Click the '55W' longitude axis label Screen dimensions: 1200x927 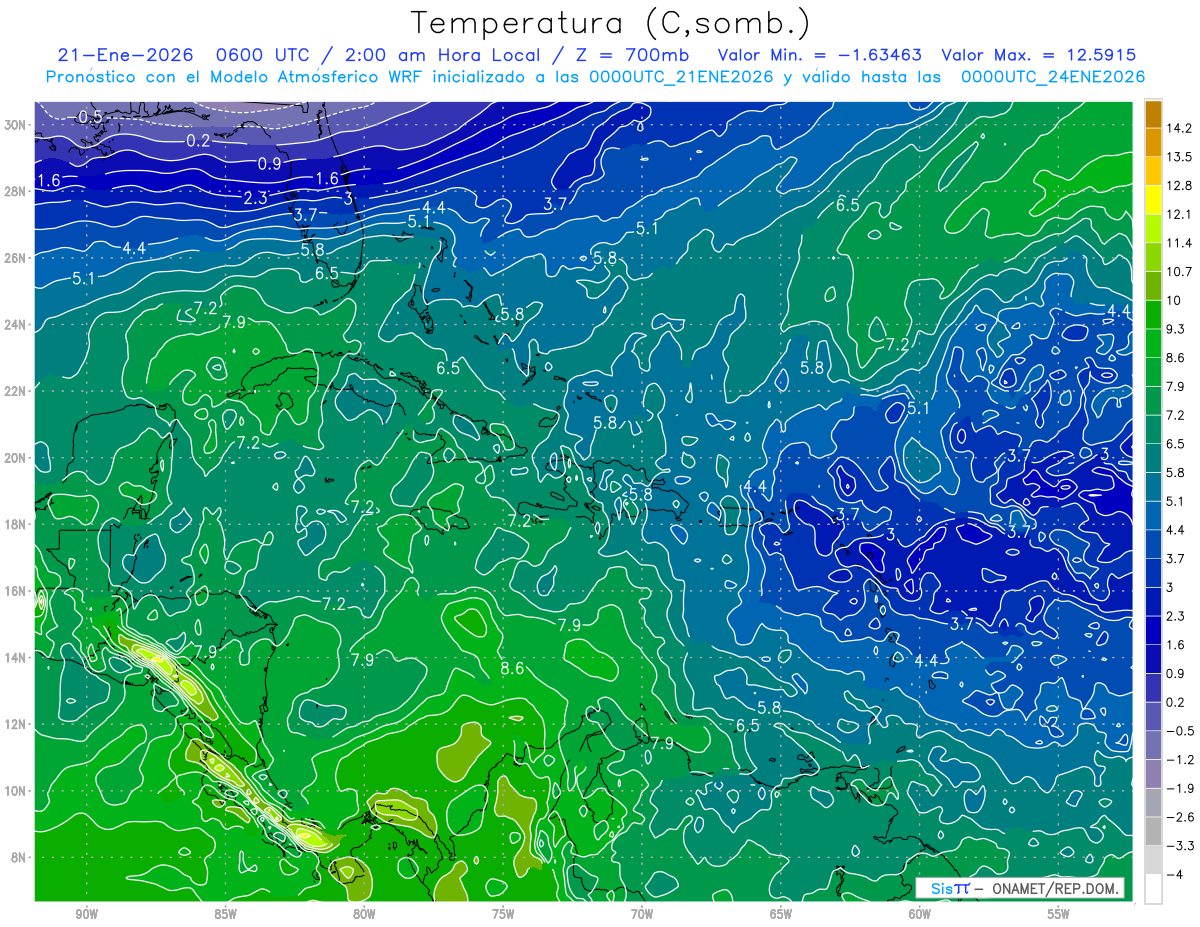click(1058, 915)
